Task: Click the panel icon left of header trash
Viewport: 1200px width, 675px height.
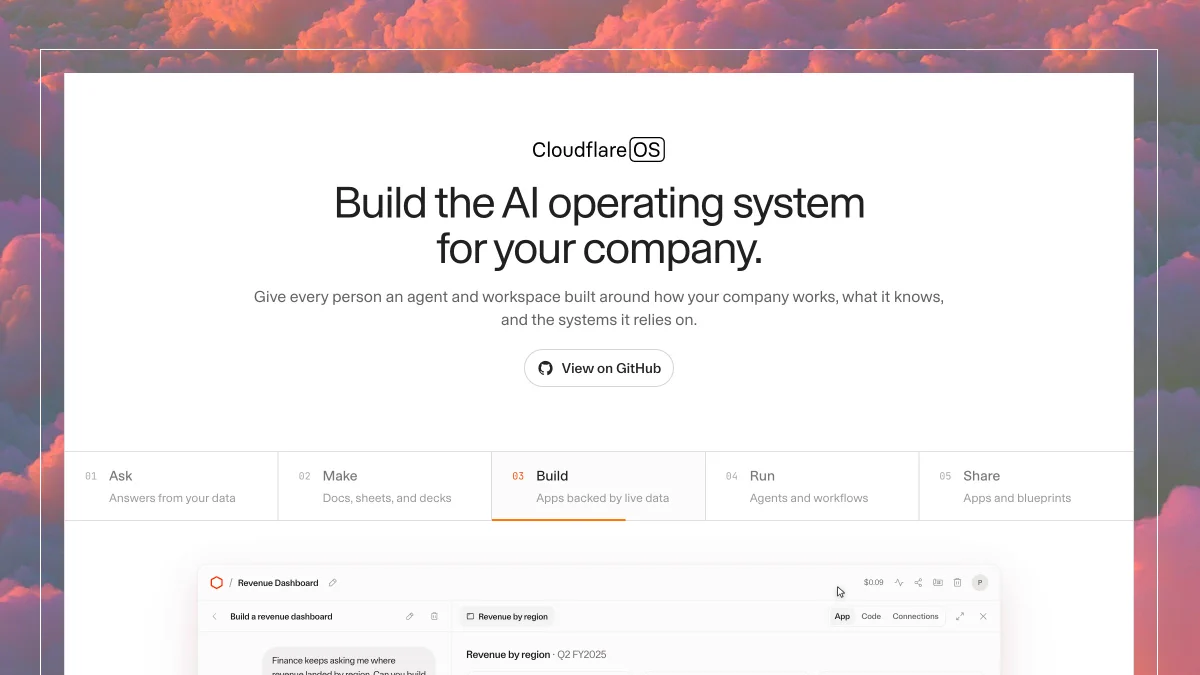Action: pos(937,582)
